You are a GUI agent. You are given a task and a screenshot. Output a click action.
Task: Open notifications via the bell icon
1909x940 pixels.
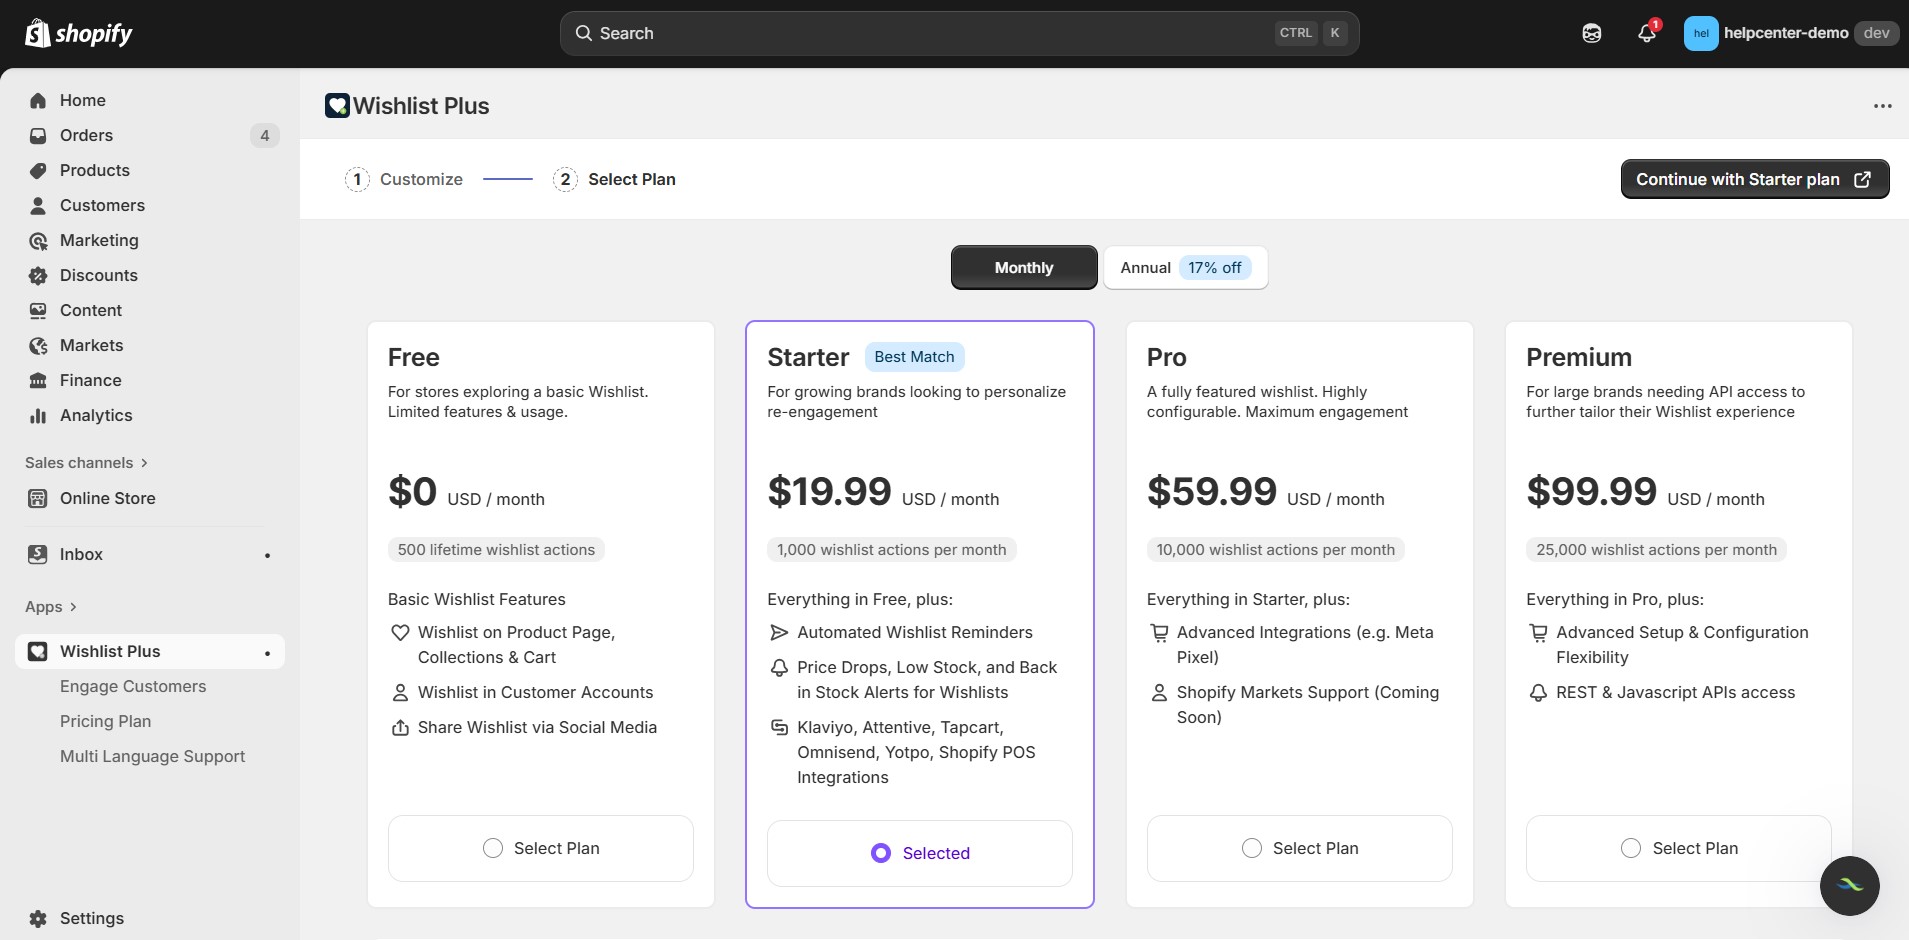point(1645,33)
